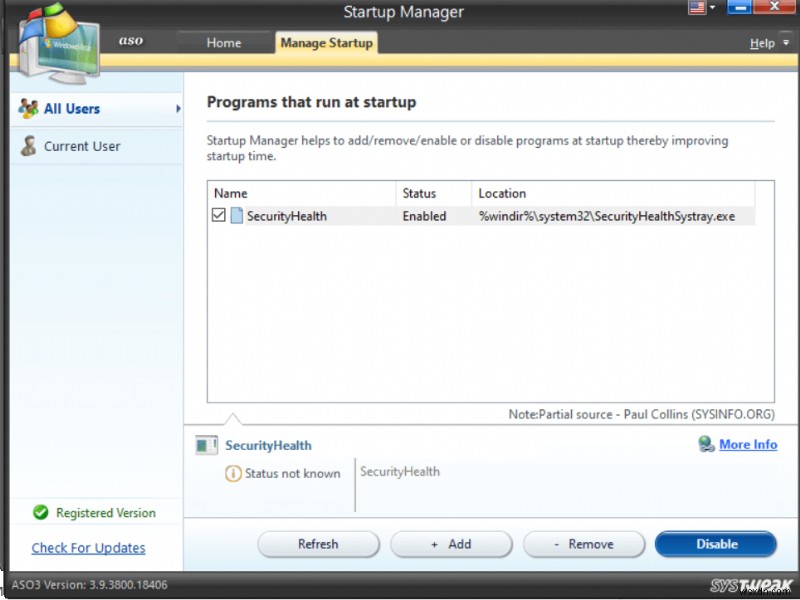Click the US flag language icon
The width and height of the screenshot is (800, 600).
[x=697, y=8]
